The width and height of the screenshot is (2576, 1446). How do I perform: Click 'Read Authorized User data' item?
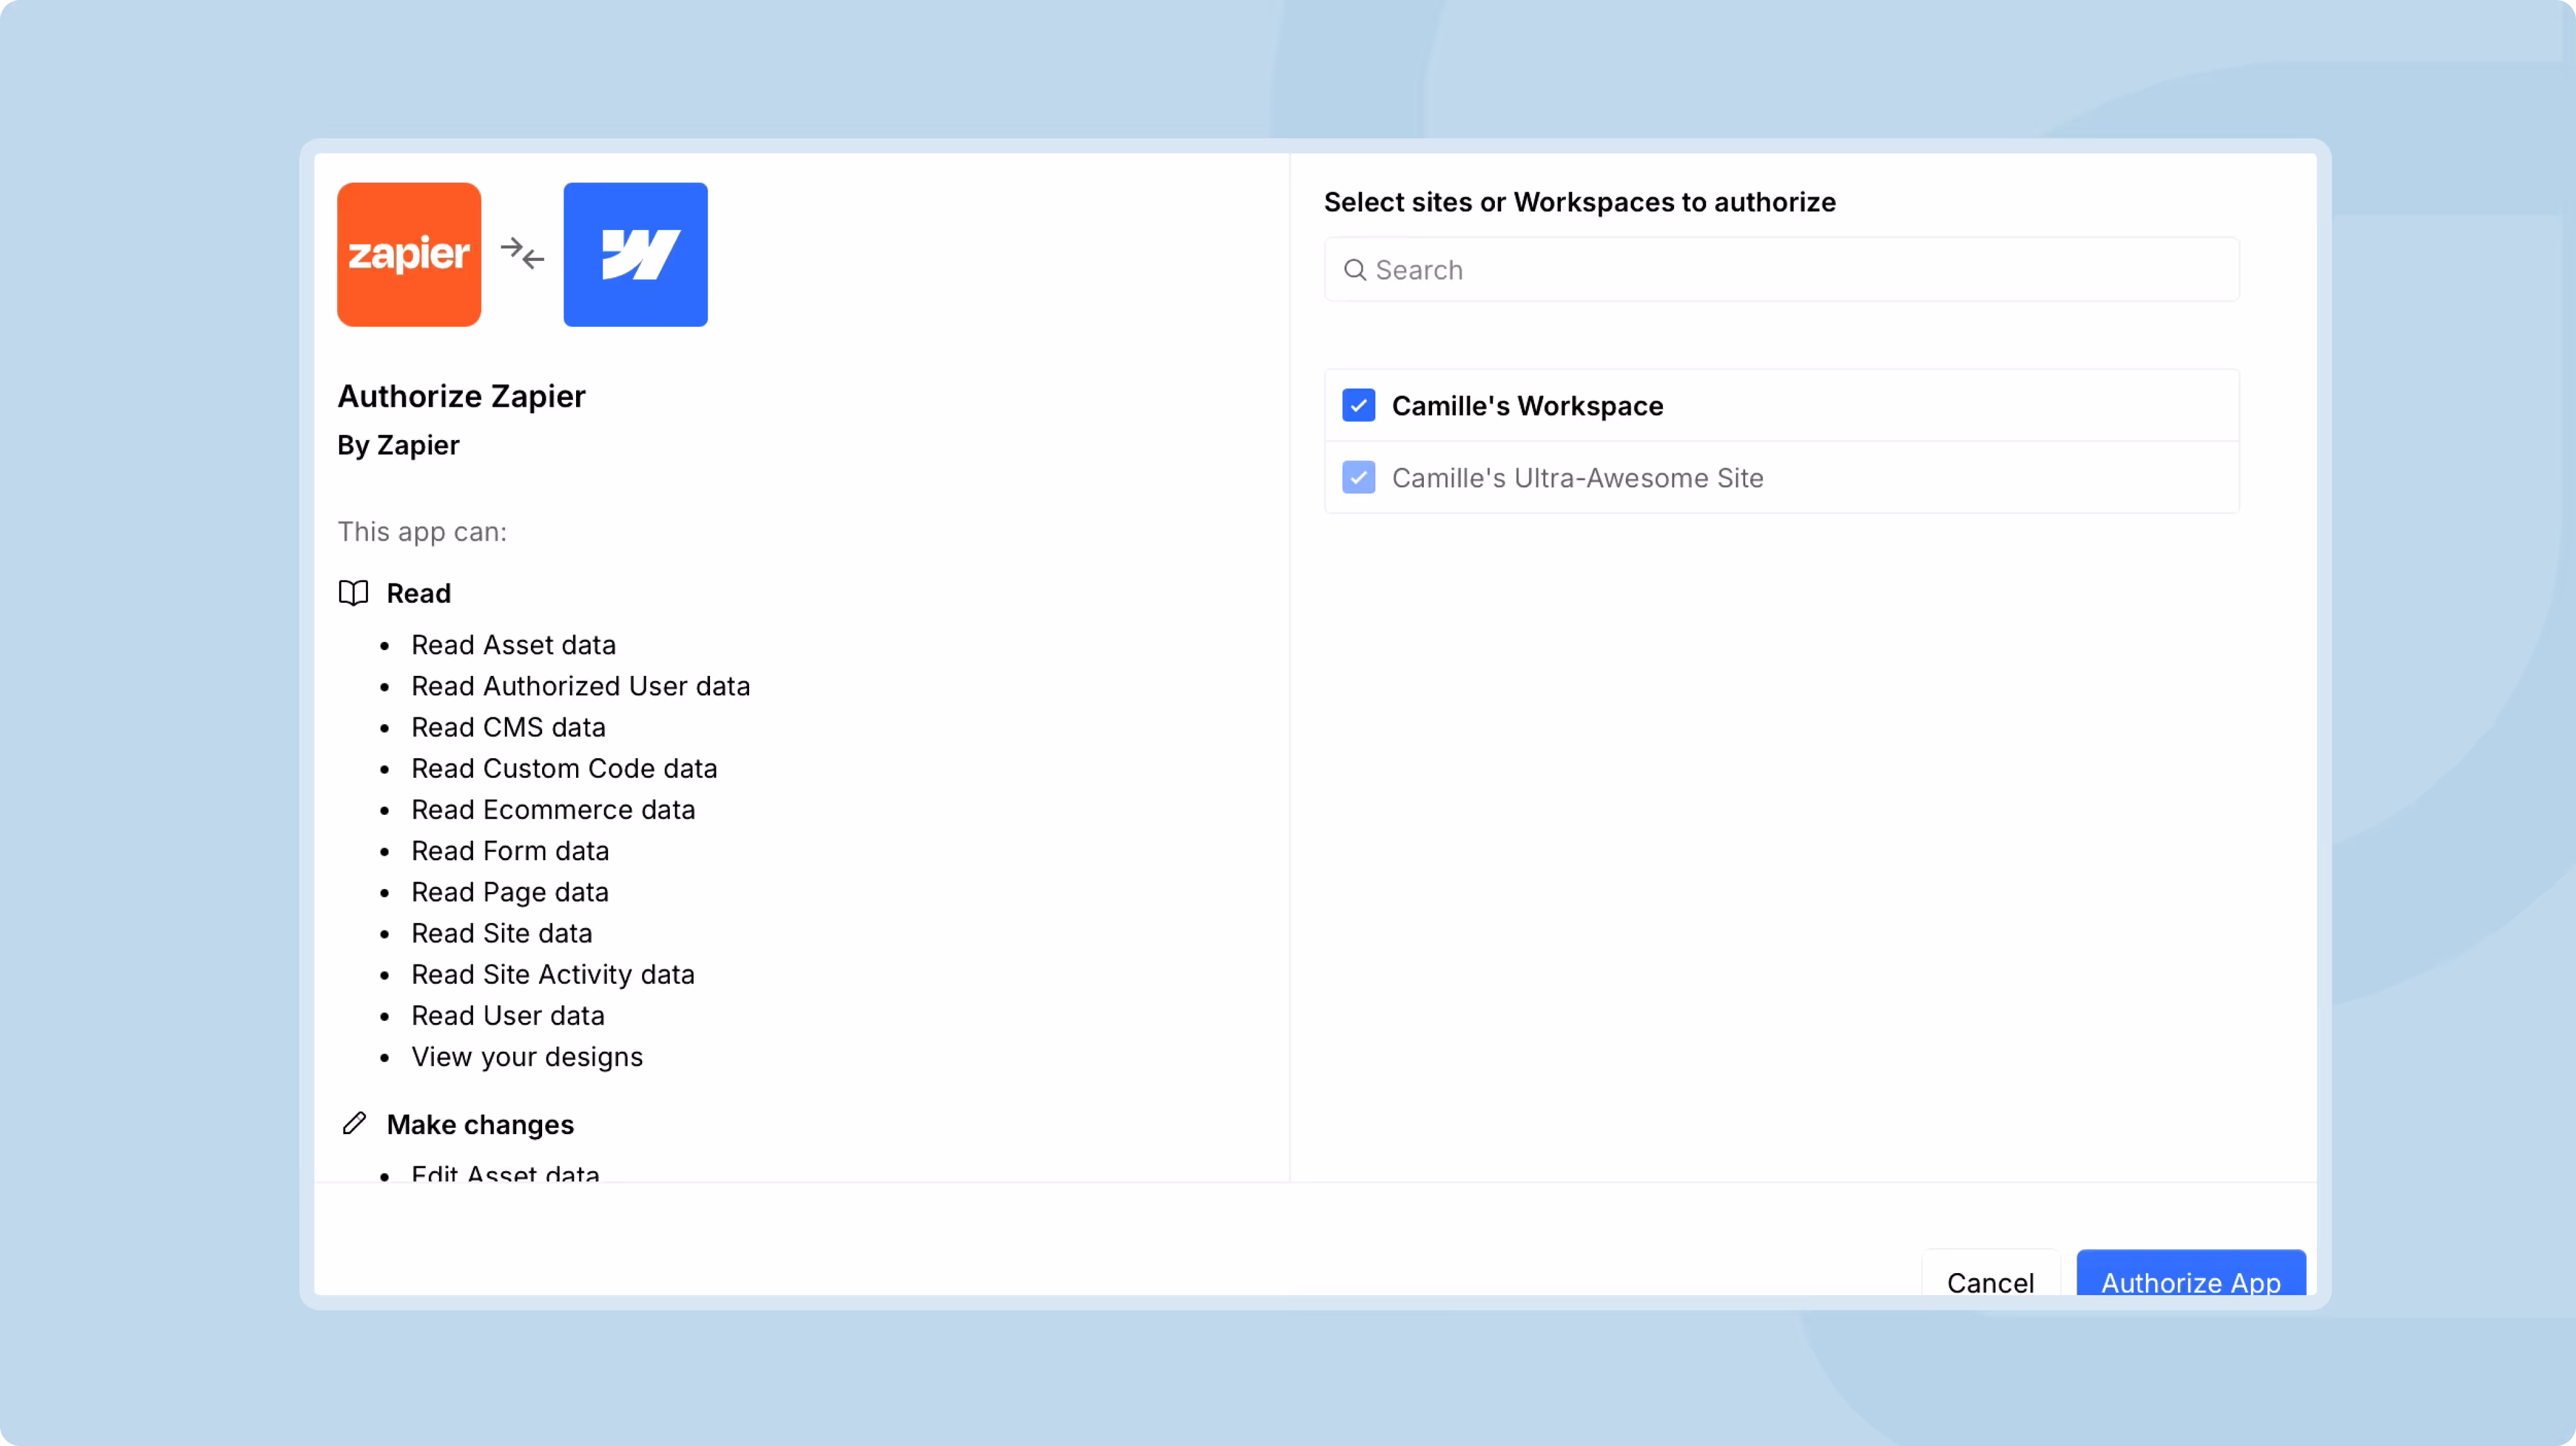click(x=580, y=686)
